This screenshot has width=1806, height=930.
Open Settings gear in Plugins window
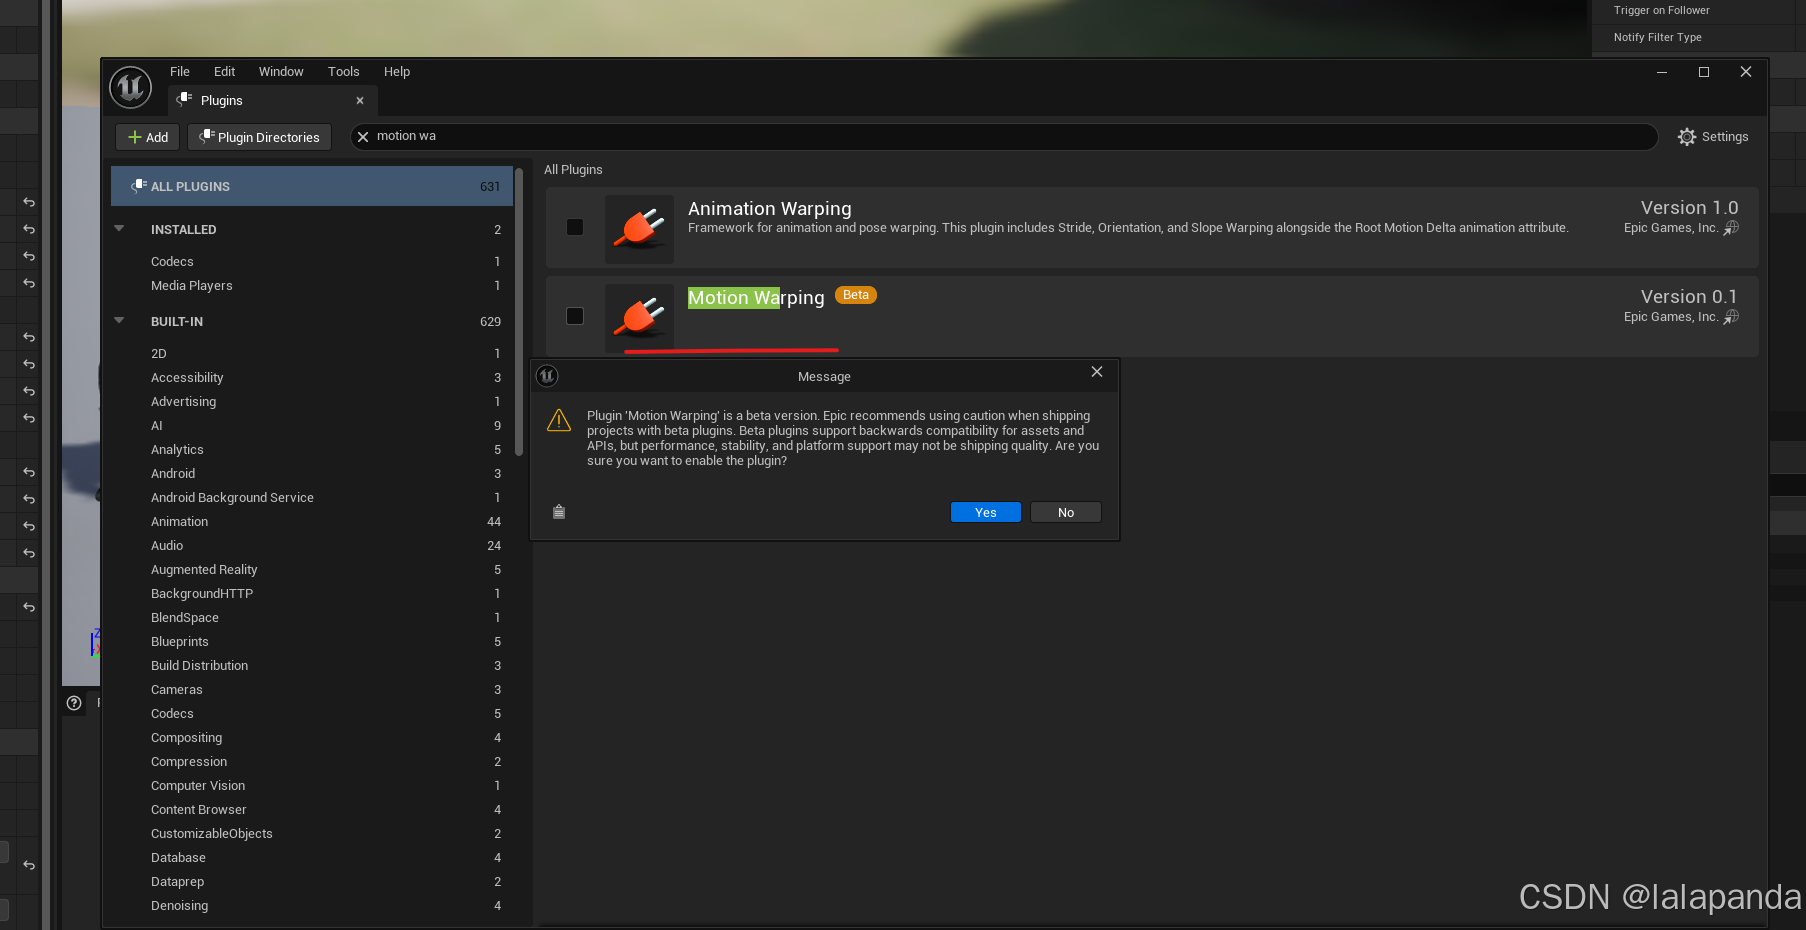tap(1712, 137)
